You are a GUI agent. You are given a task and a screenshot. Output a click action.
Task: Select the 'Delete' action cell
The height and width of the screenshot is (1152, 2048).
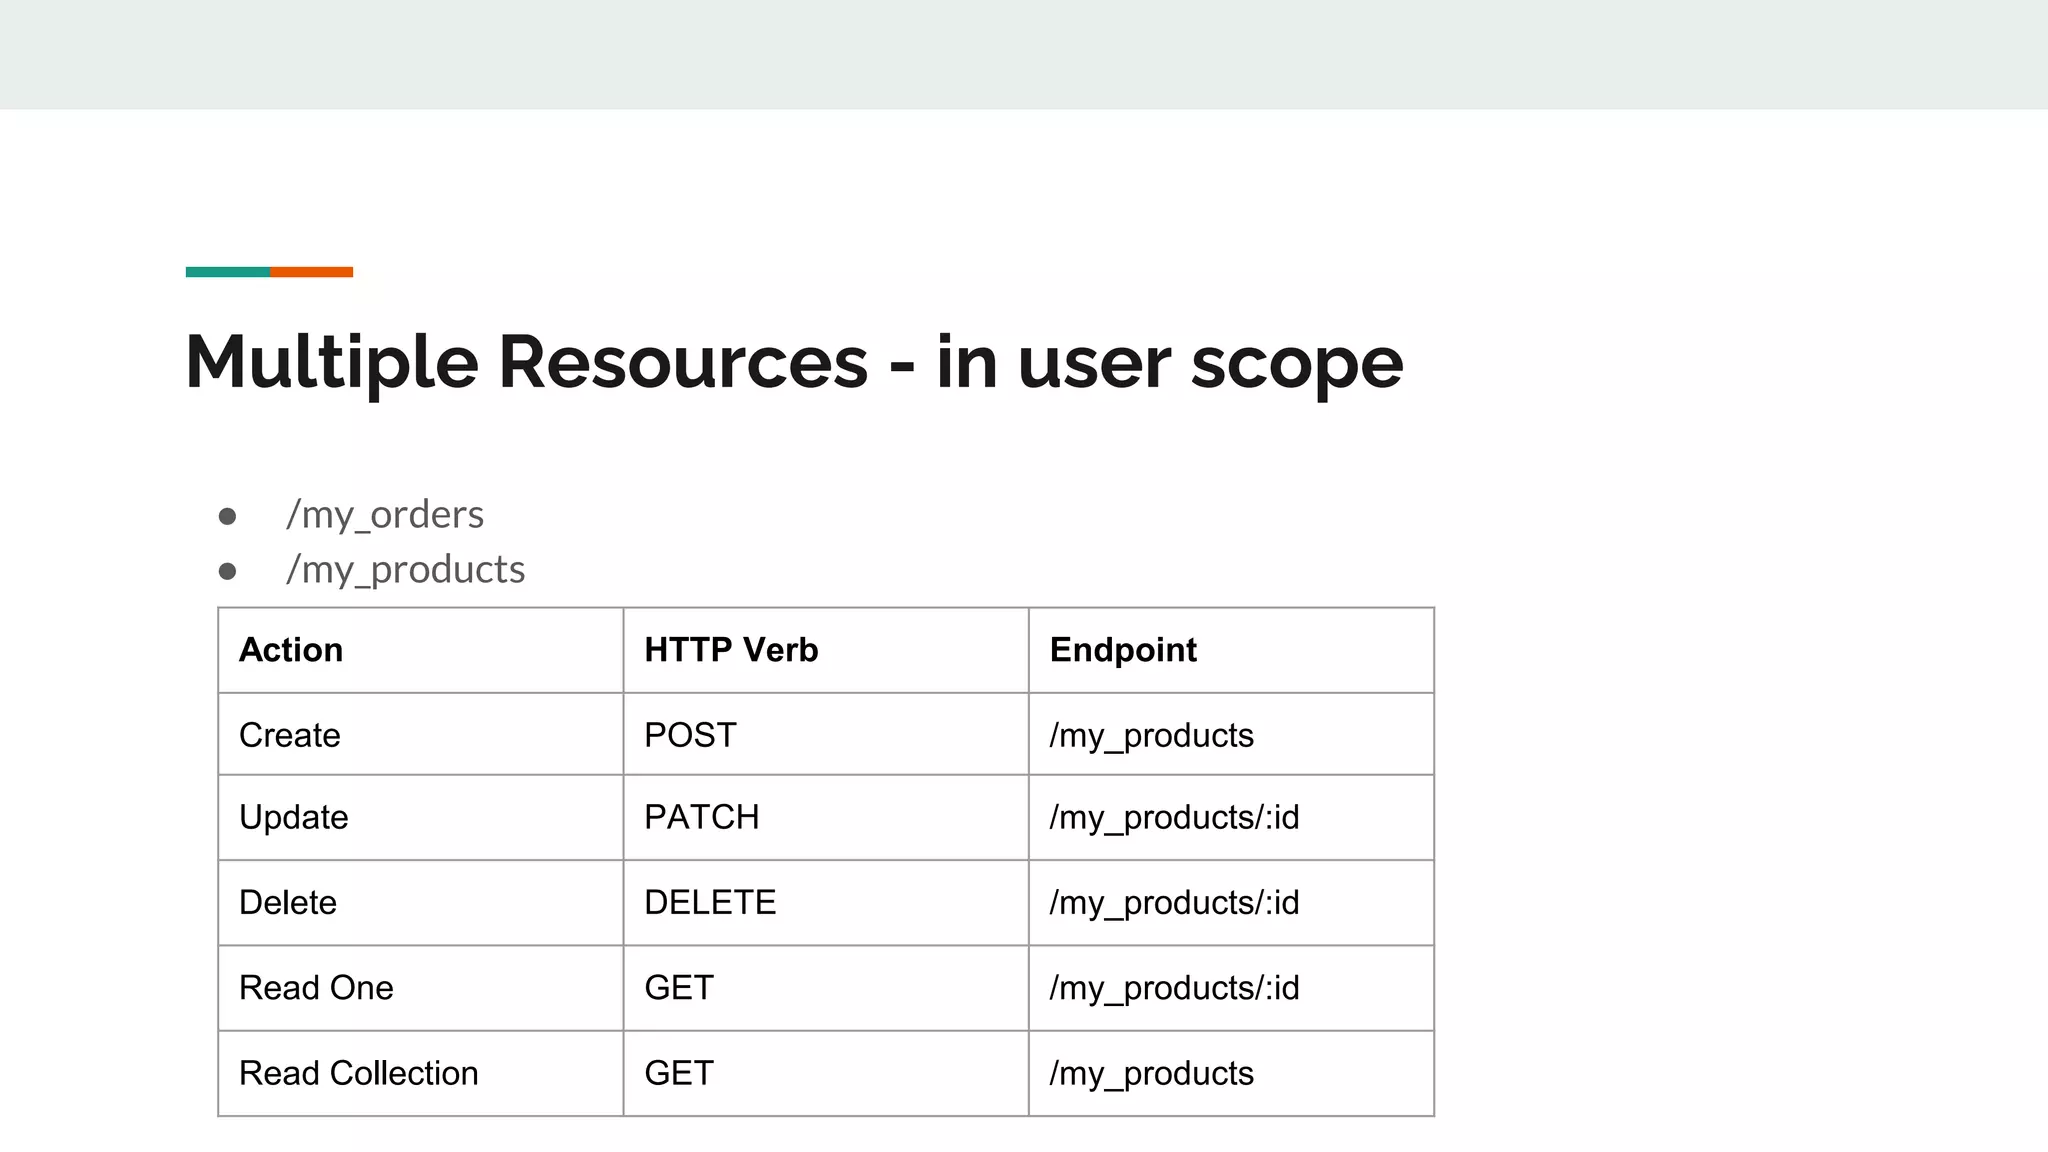click(x=421, y=903)
